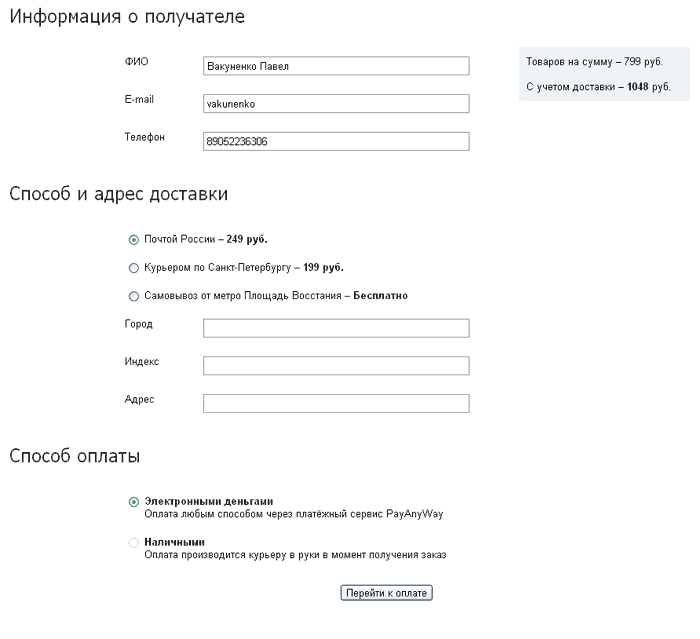Select Самовывоз от метро Площадь Восстания
This screenshot has height=639, width=700.
134,296
